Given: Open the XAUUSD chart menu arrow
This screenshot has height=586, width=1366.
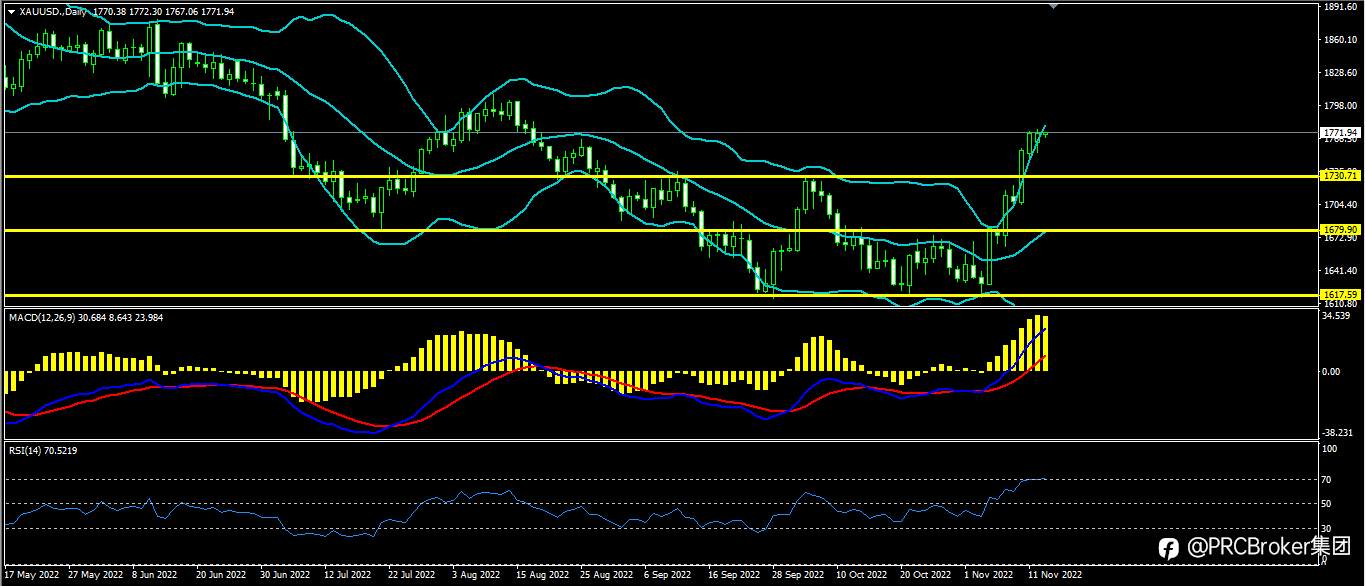Looking at the screenshot, I should (x=11, y=10).
